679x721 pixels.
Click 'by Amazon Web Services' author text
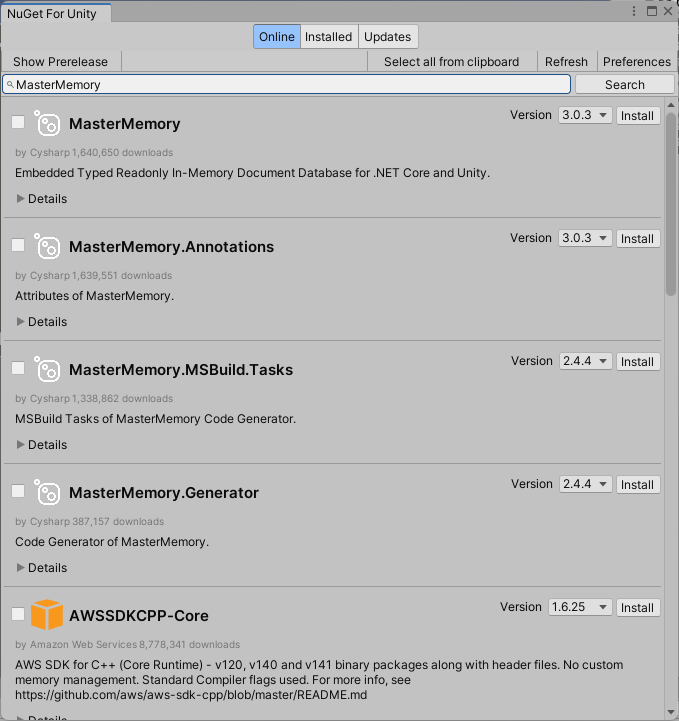coord(76,645)
